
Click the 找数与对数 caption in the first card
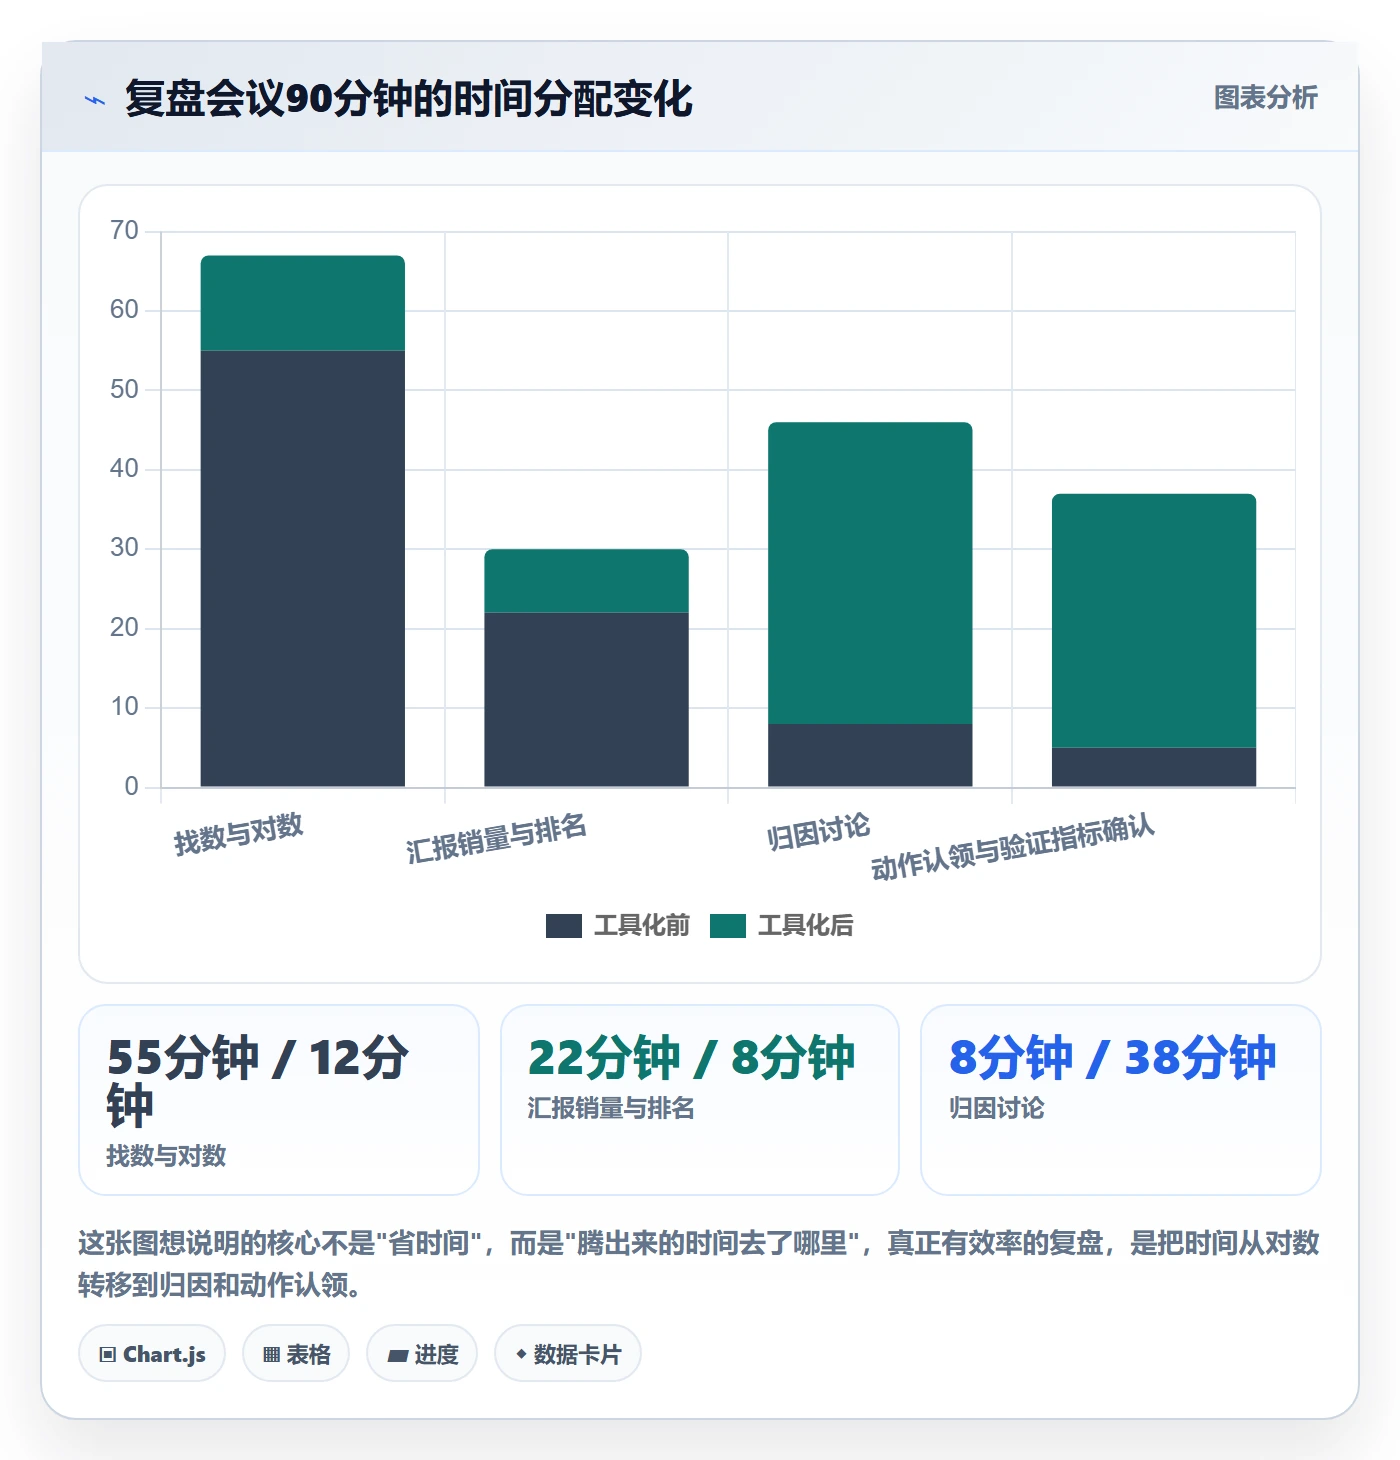(166, 1157)
